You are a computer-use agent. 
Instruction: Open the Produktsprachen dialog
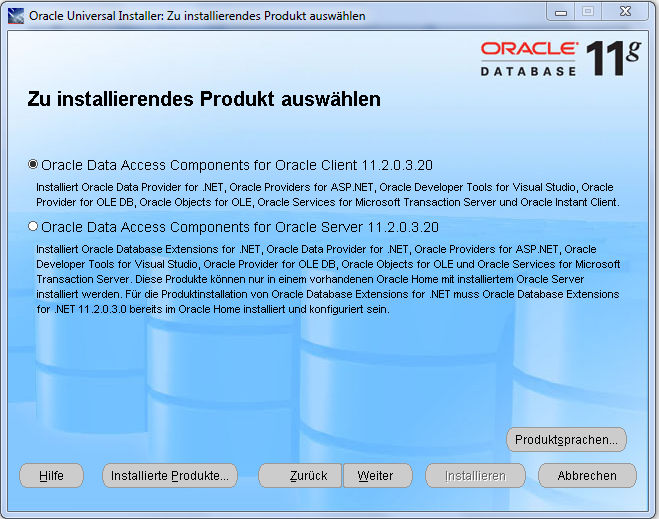click(x=566, y=440)
